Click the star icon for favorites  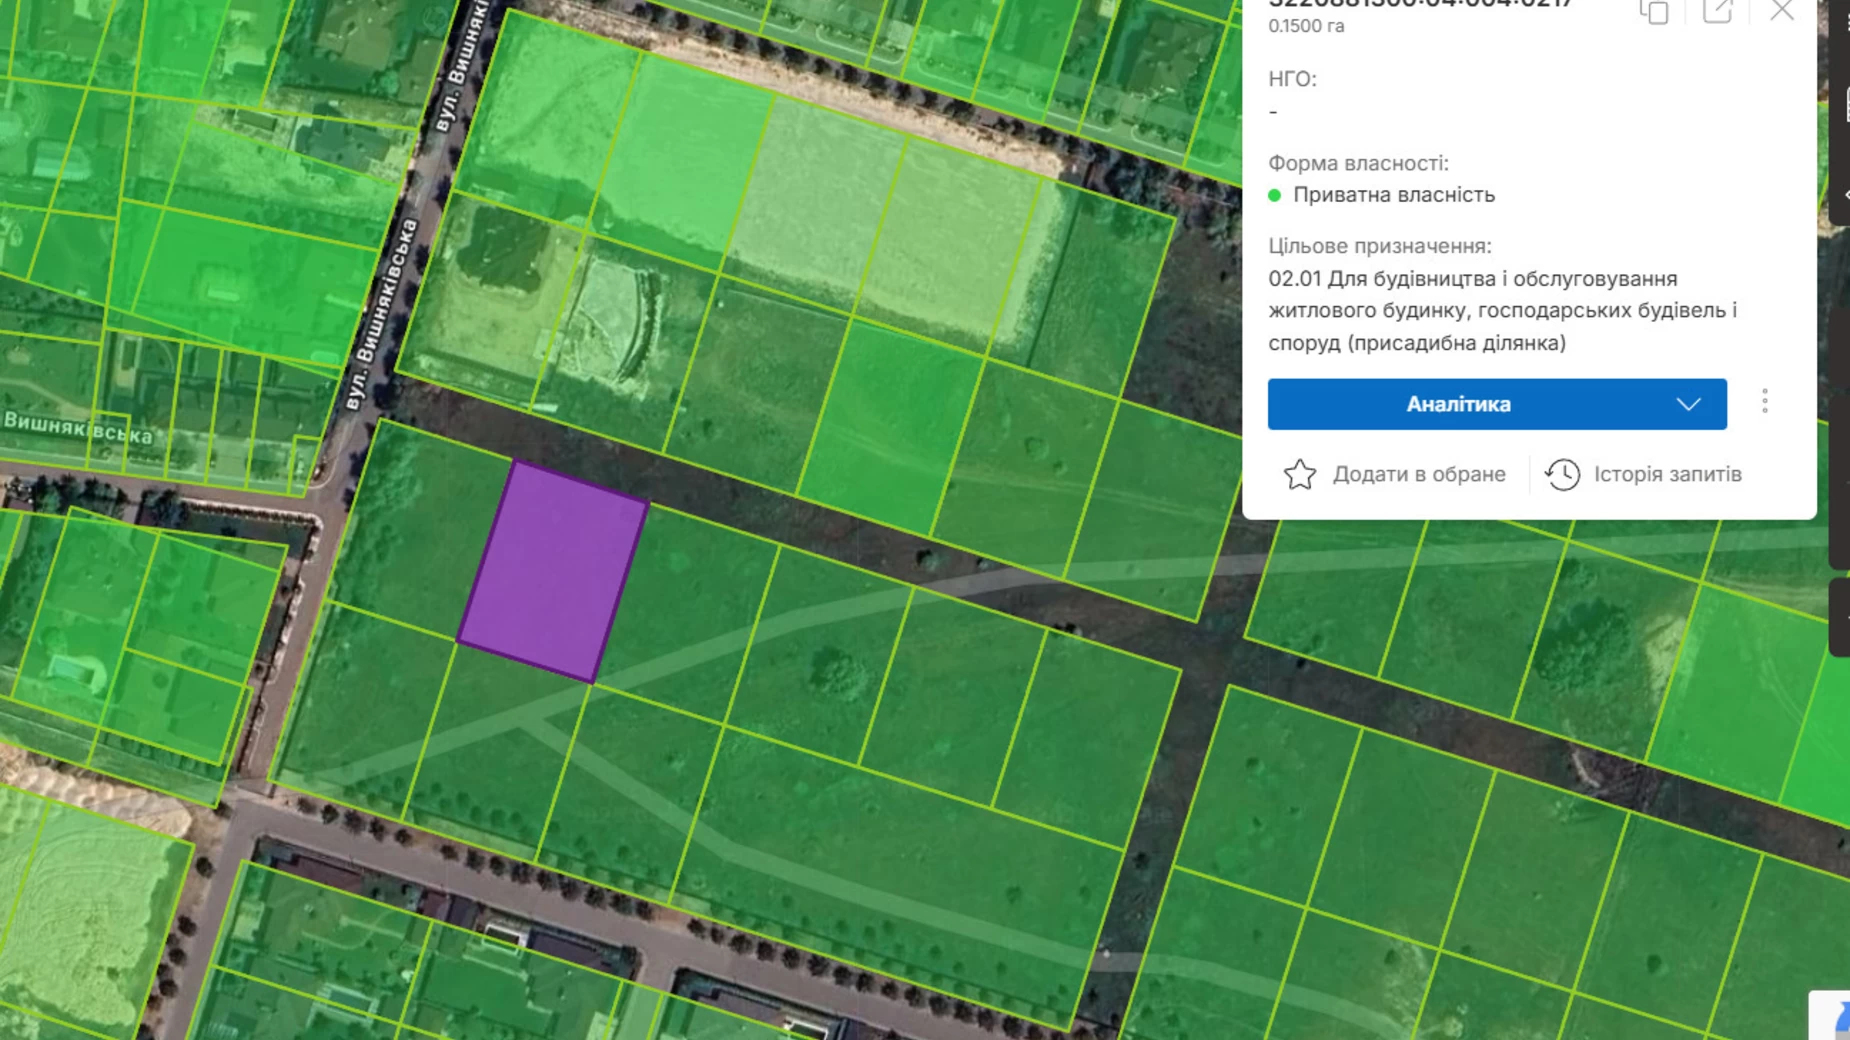pyautogui.click(x=1299, y=474)
